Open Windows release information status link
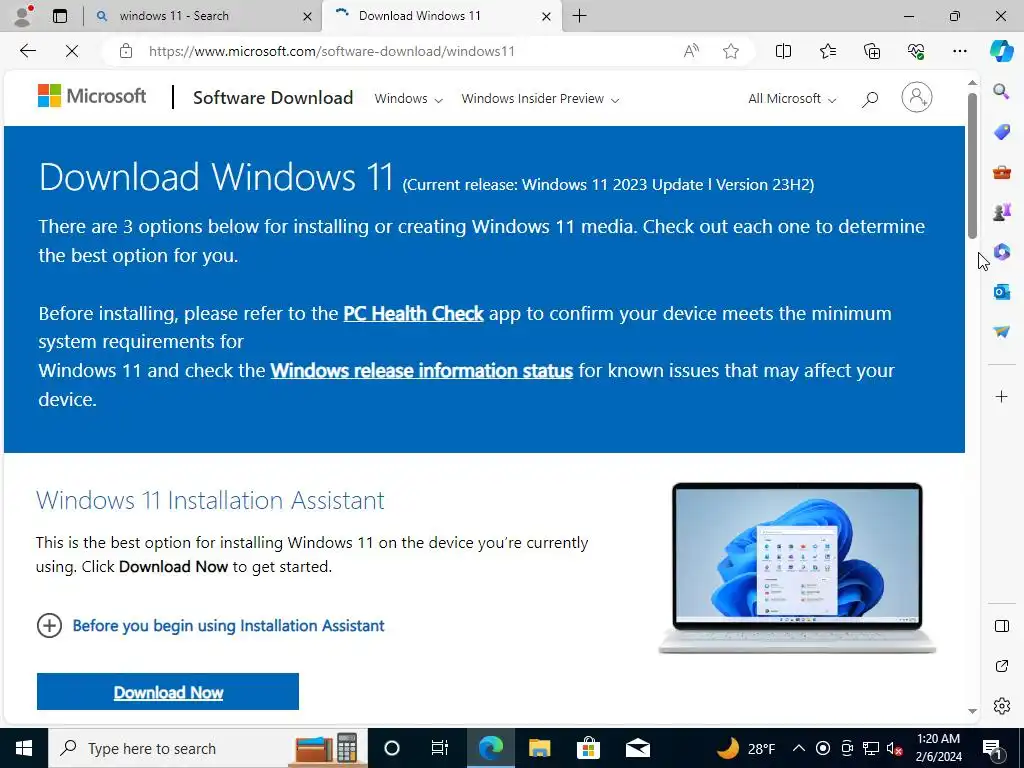The height and width of the screenshot is (768, 1024). point(421,370)
